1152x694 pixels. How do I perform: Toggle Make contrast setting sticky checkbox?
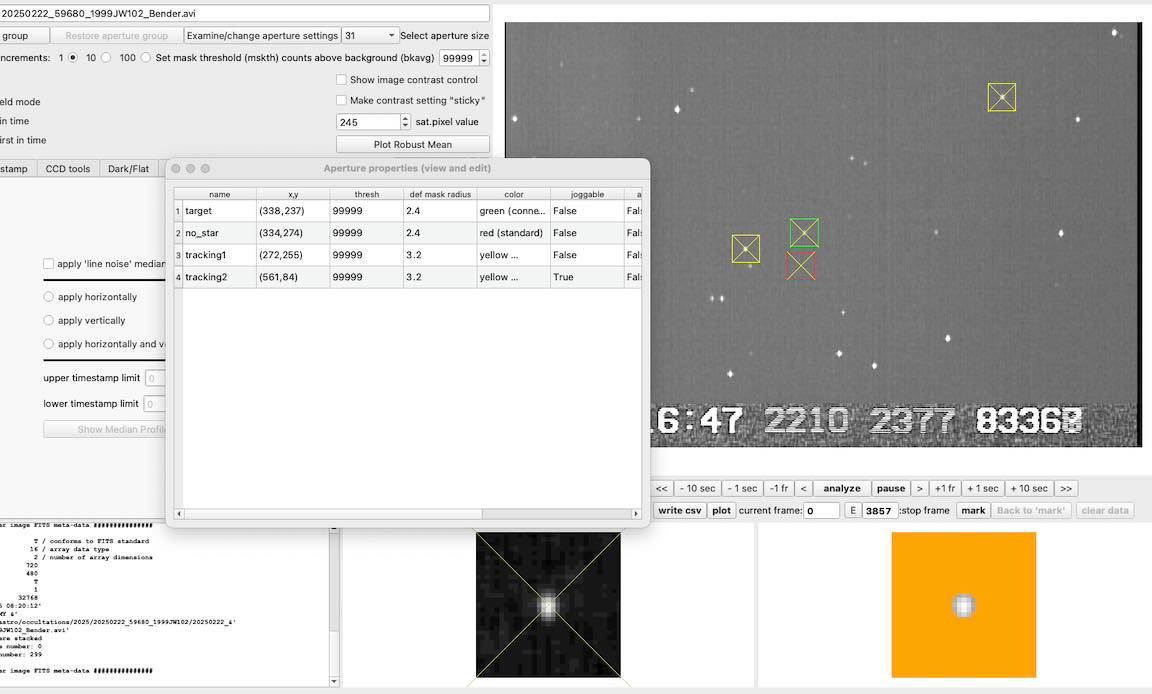(x=341, y=100)
